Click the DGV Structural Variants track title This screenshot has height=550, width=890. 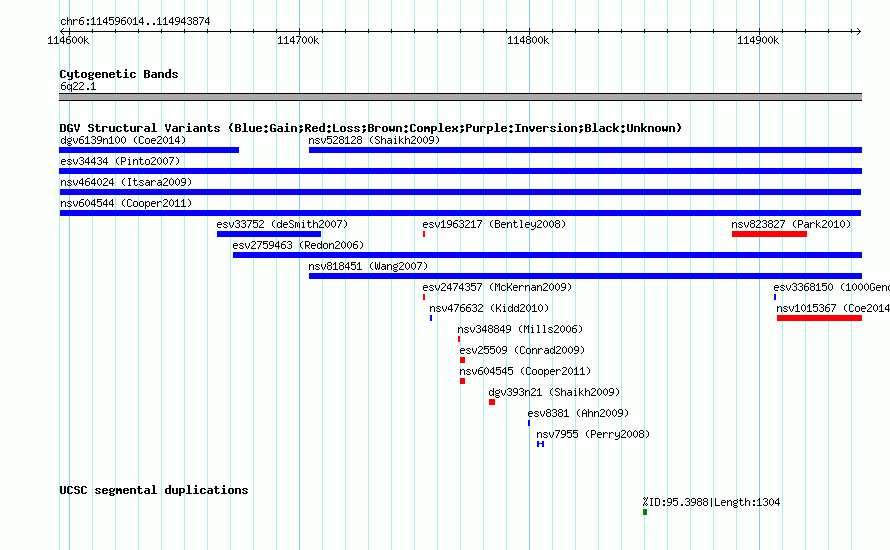point(371,128)
